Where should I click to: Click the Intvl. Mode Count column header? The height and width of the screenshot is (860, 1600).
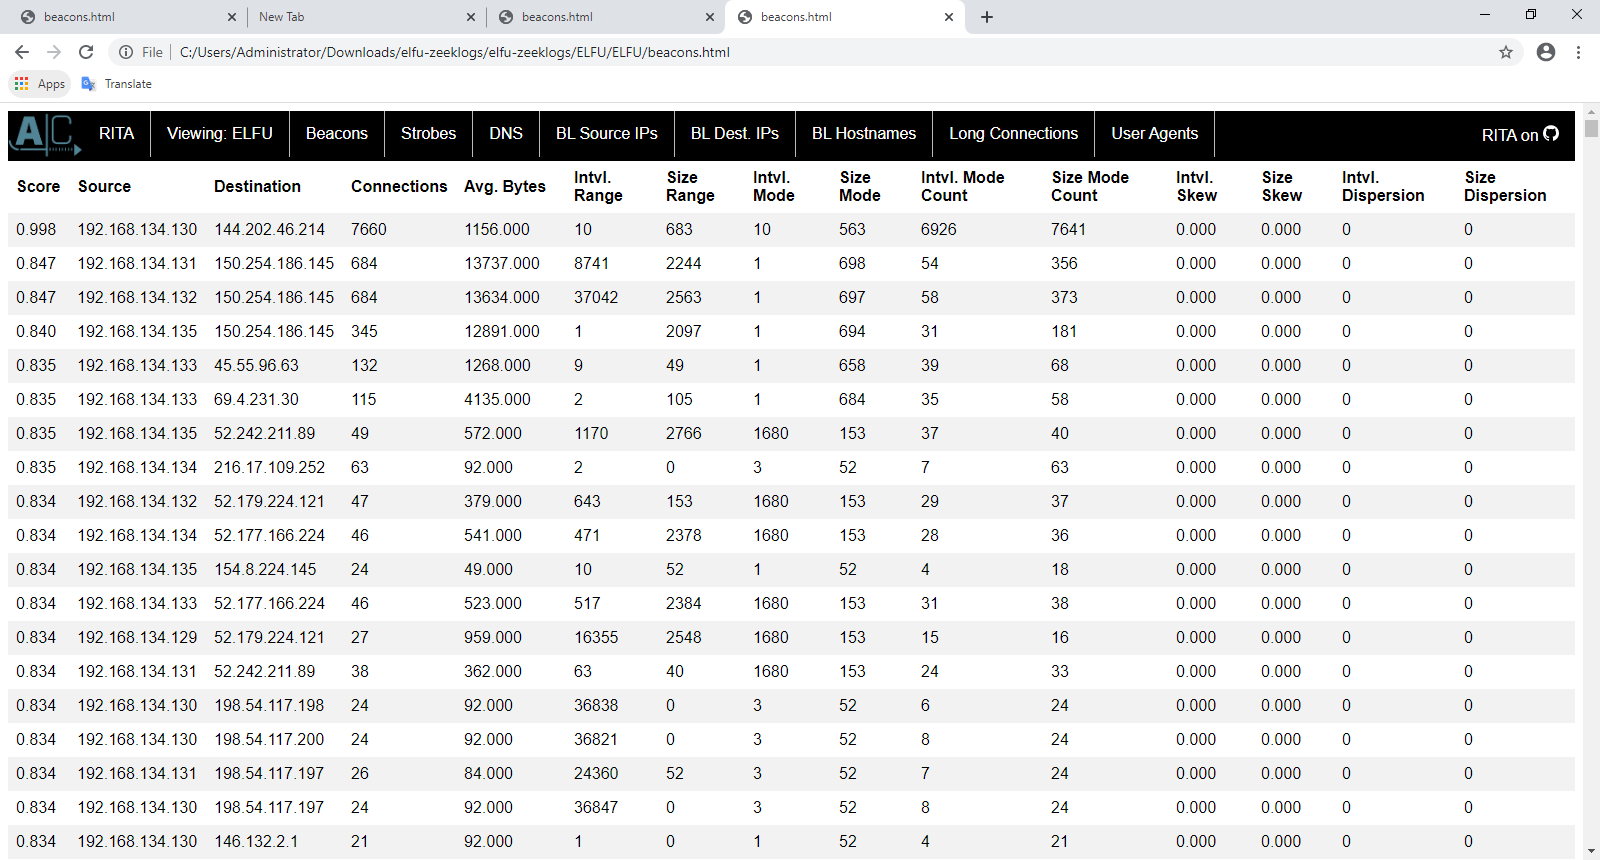click(962, 187)
